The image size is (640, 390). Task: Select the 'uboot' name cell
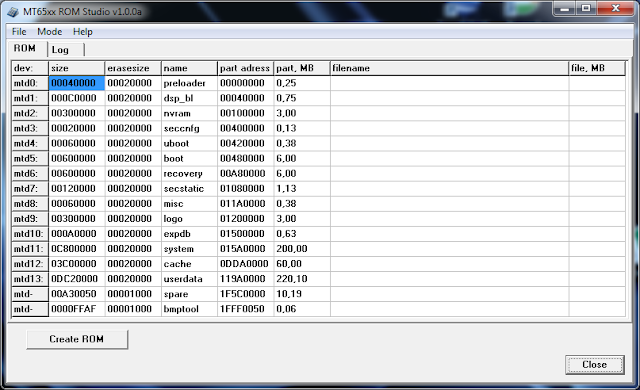189,144
